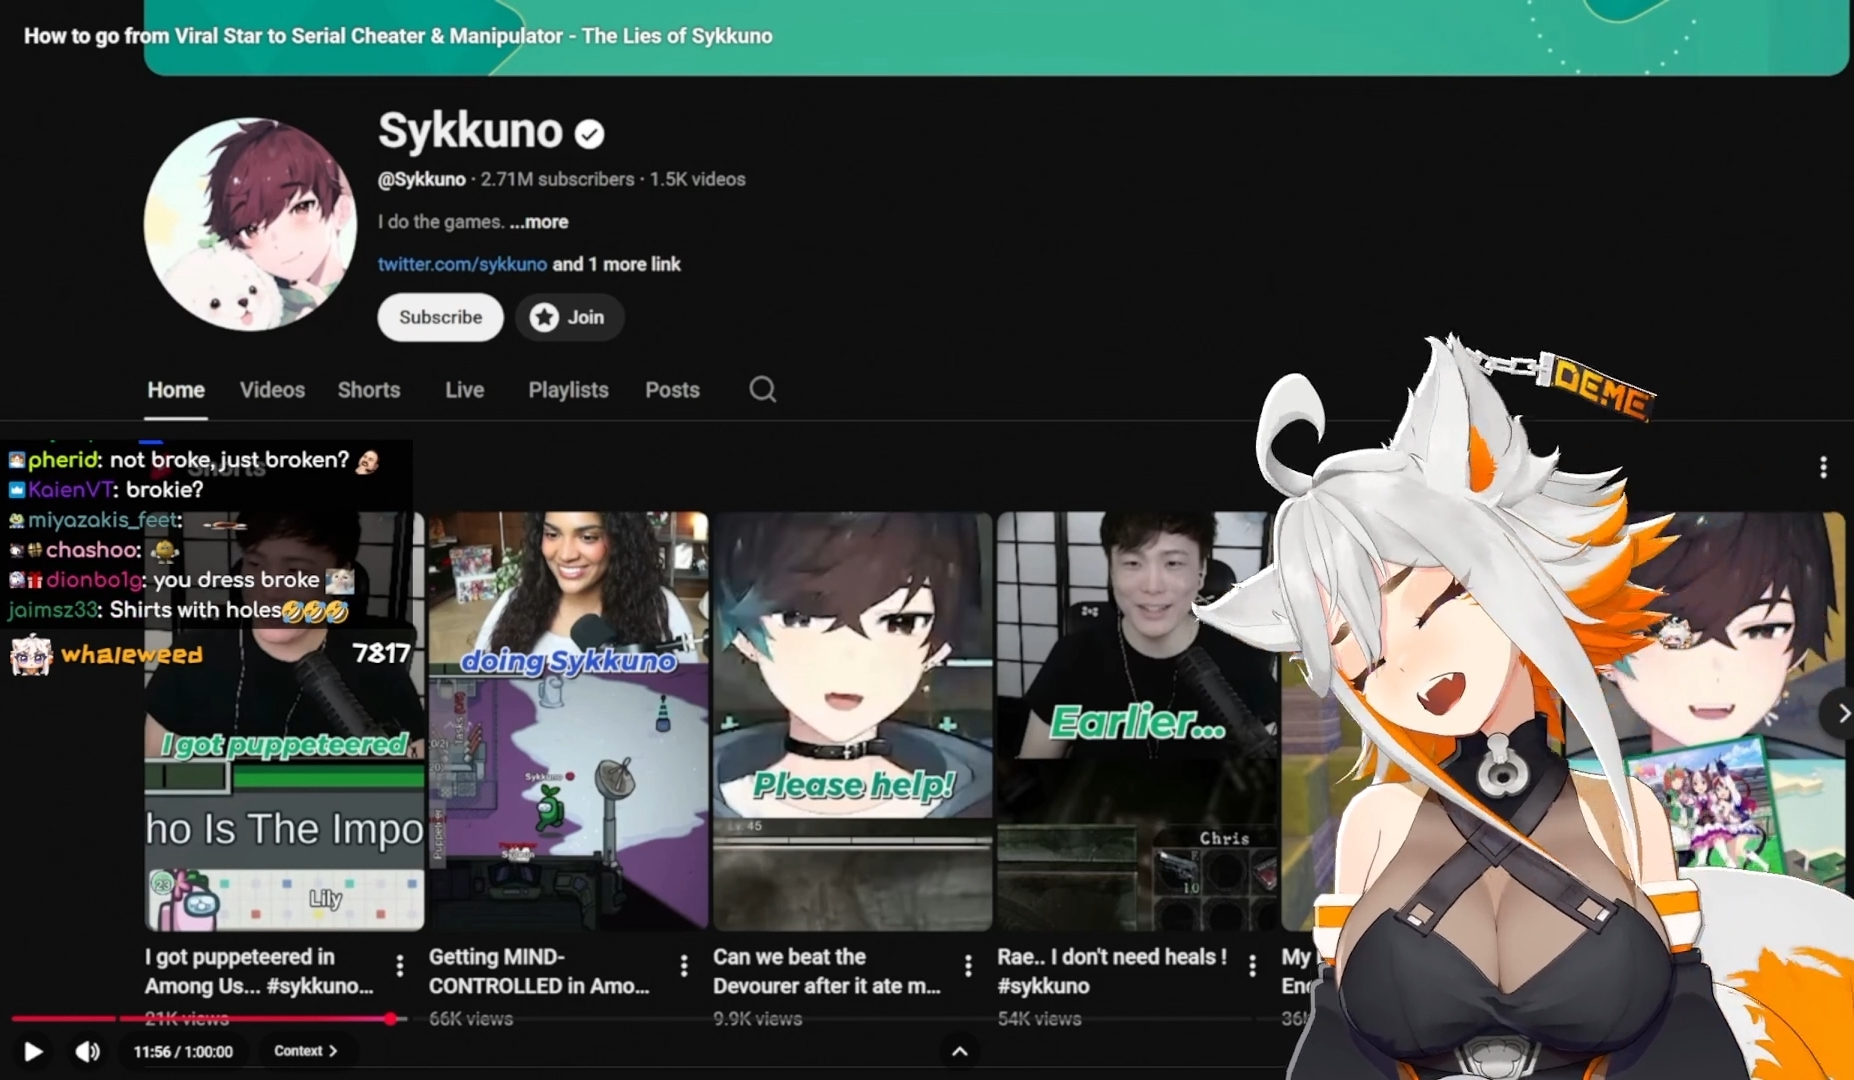Screen dimensions: 1854x1080
Task: Open the Posts tab
Action: point(672,390)
